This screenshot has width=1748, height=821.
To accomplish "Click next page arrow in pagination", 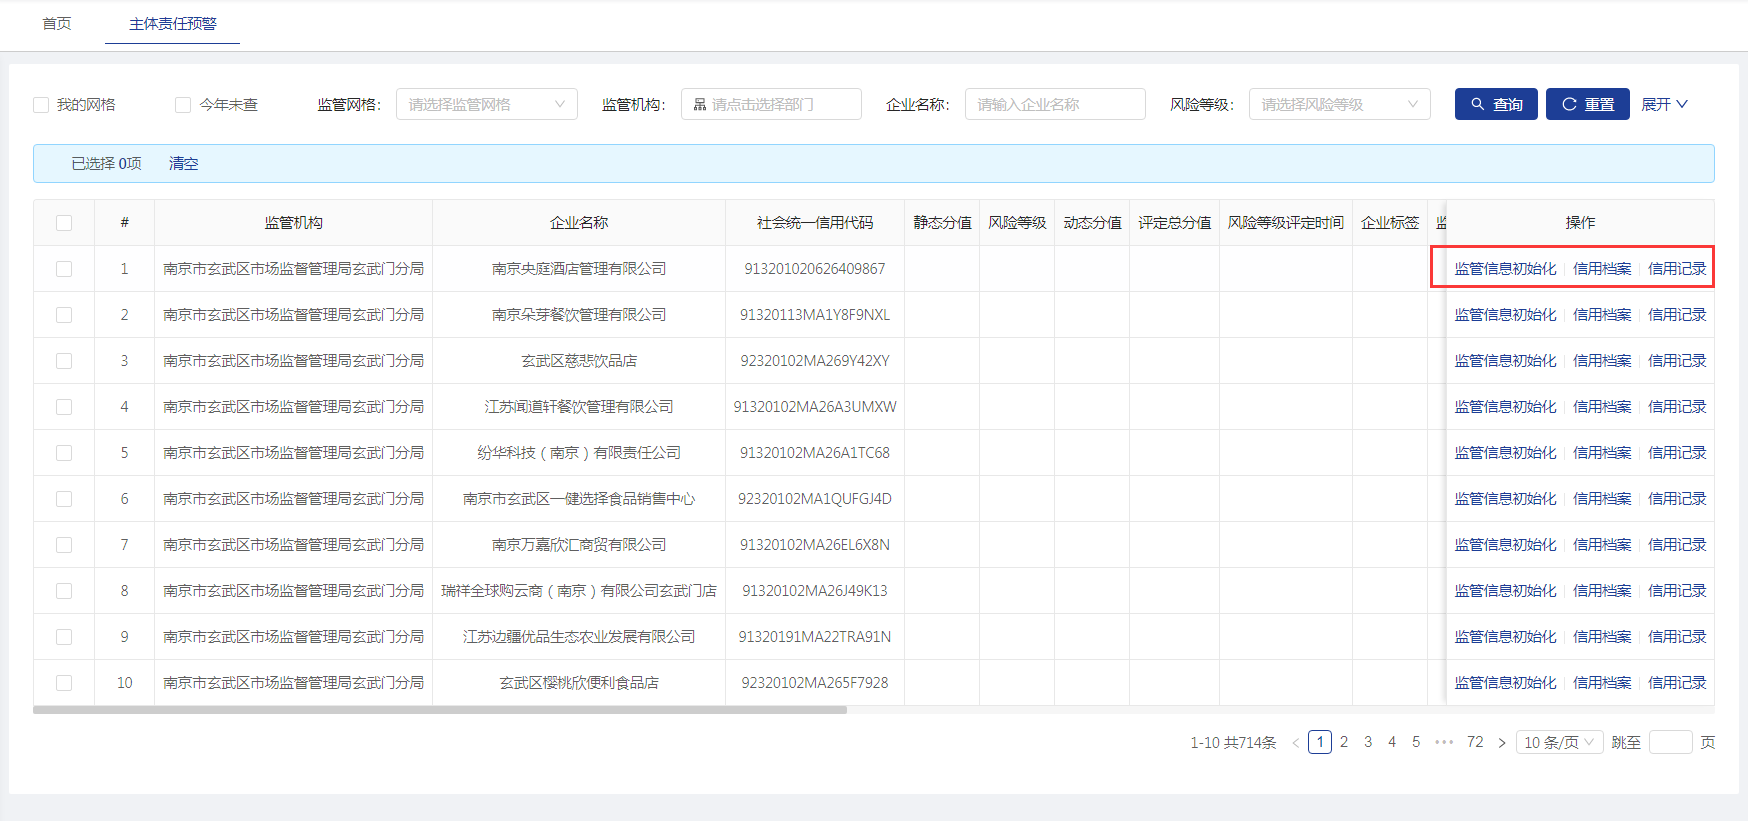I will point(1501,743).
